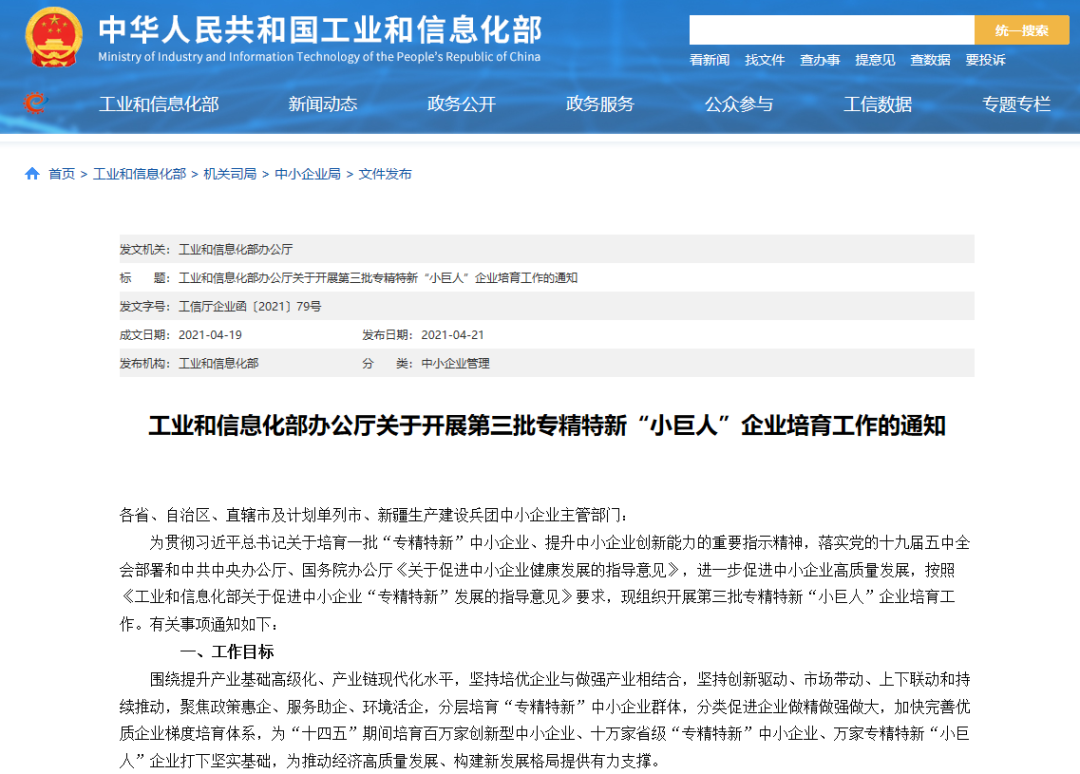1080x774 pixels.
Task: Click the home icon in breadcrumb
Action: pyautogui.click(x=32, y=174)
